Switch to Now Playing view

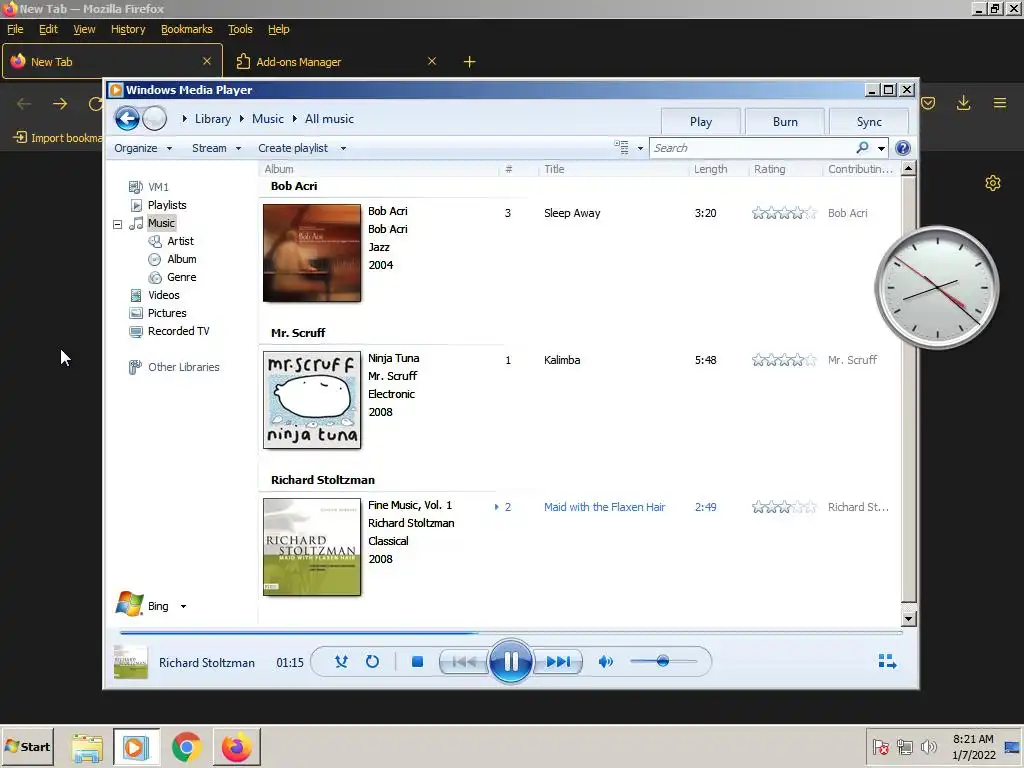[x=887, y=662]
